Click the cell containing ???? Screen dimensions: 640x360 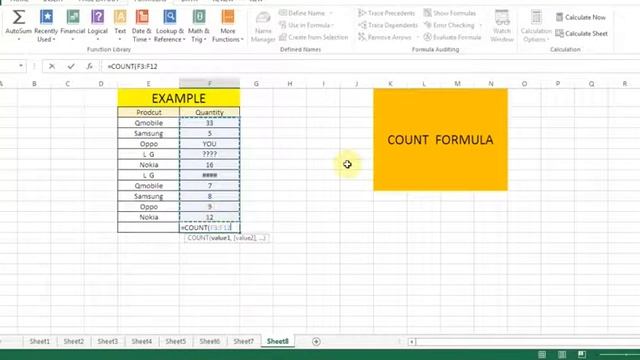click(209, 154)
